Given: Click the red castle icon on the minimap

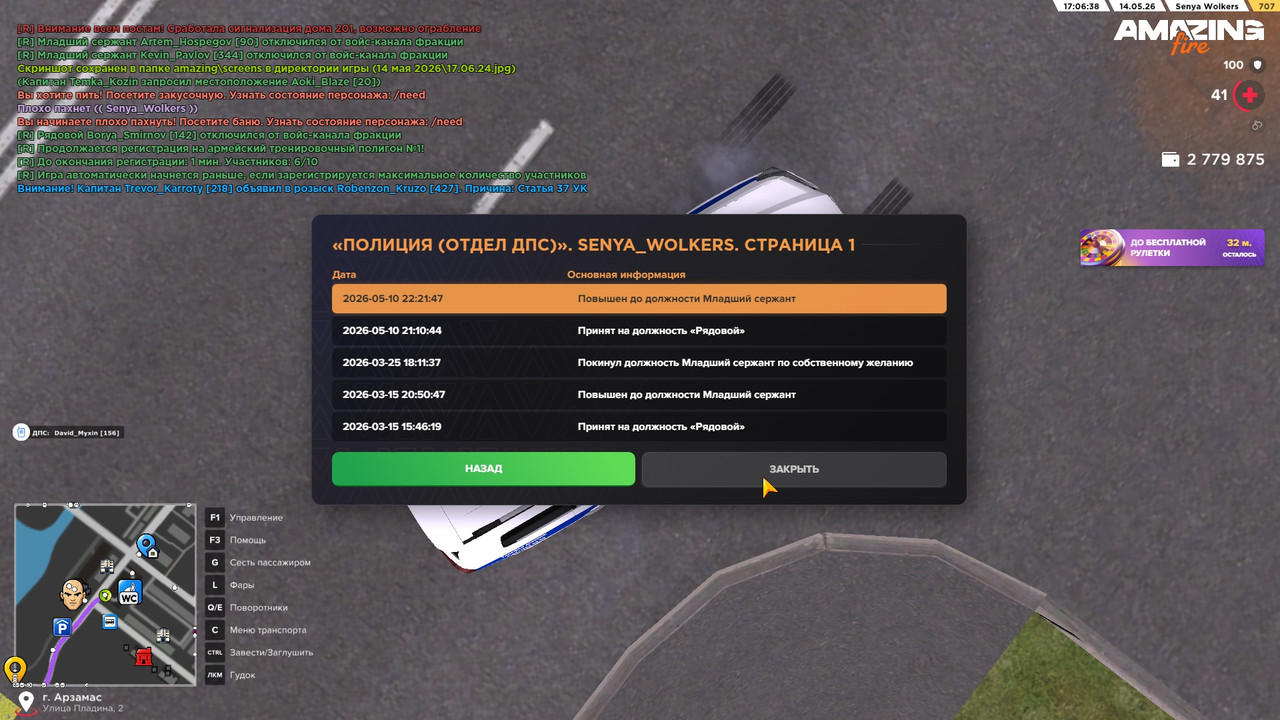Looking at the screenshot, I should coord(143,656).
